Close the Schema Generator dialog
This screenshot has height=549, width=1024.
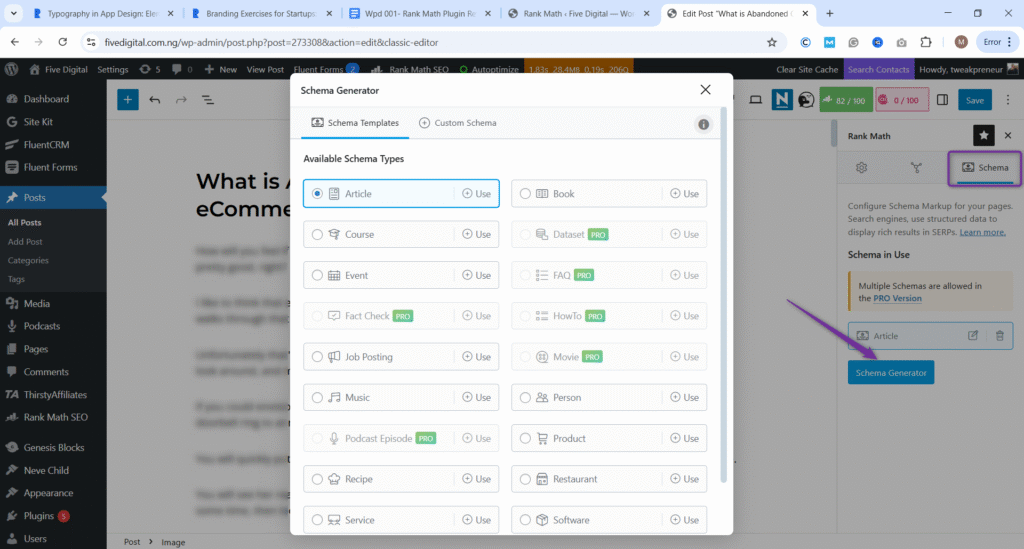(705, 89)
